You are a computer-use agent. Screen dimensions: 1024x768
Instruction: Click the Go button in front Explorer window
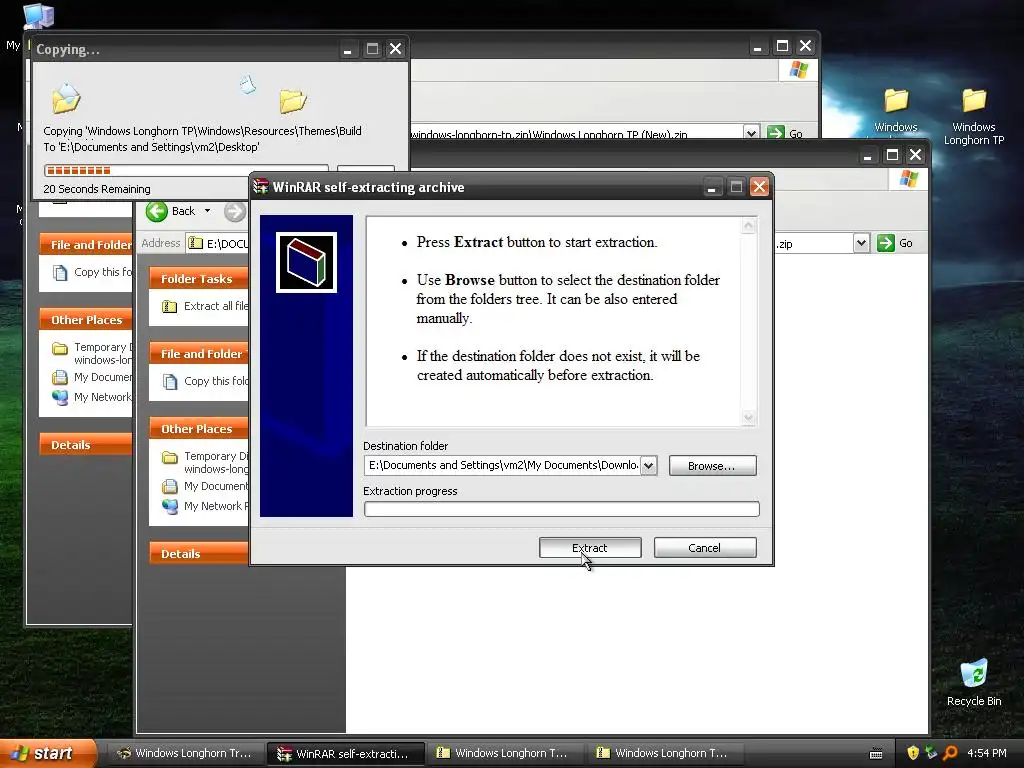[895, 243]
